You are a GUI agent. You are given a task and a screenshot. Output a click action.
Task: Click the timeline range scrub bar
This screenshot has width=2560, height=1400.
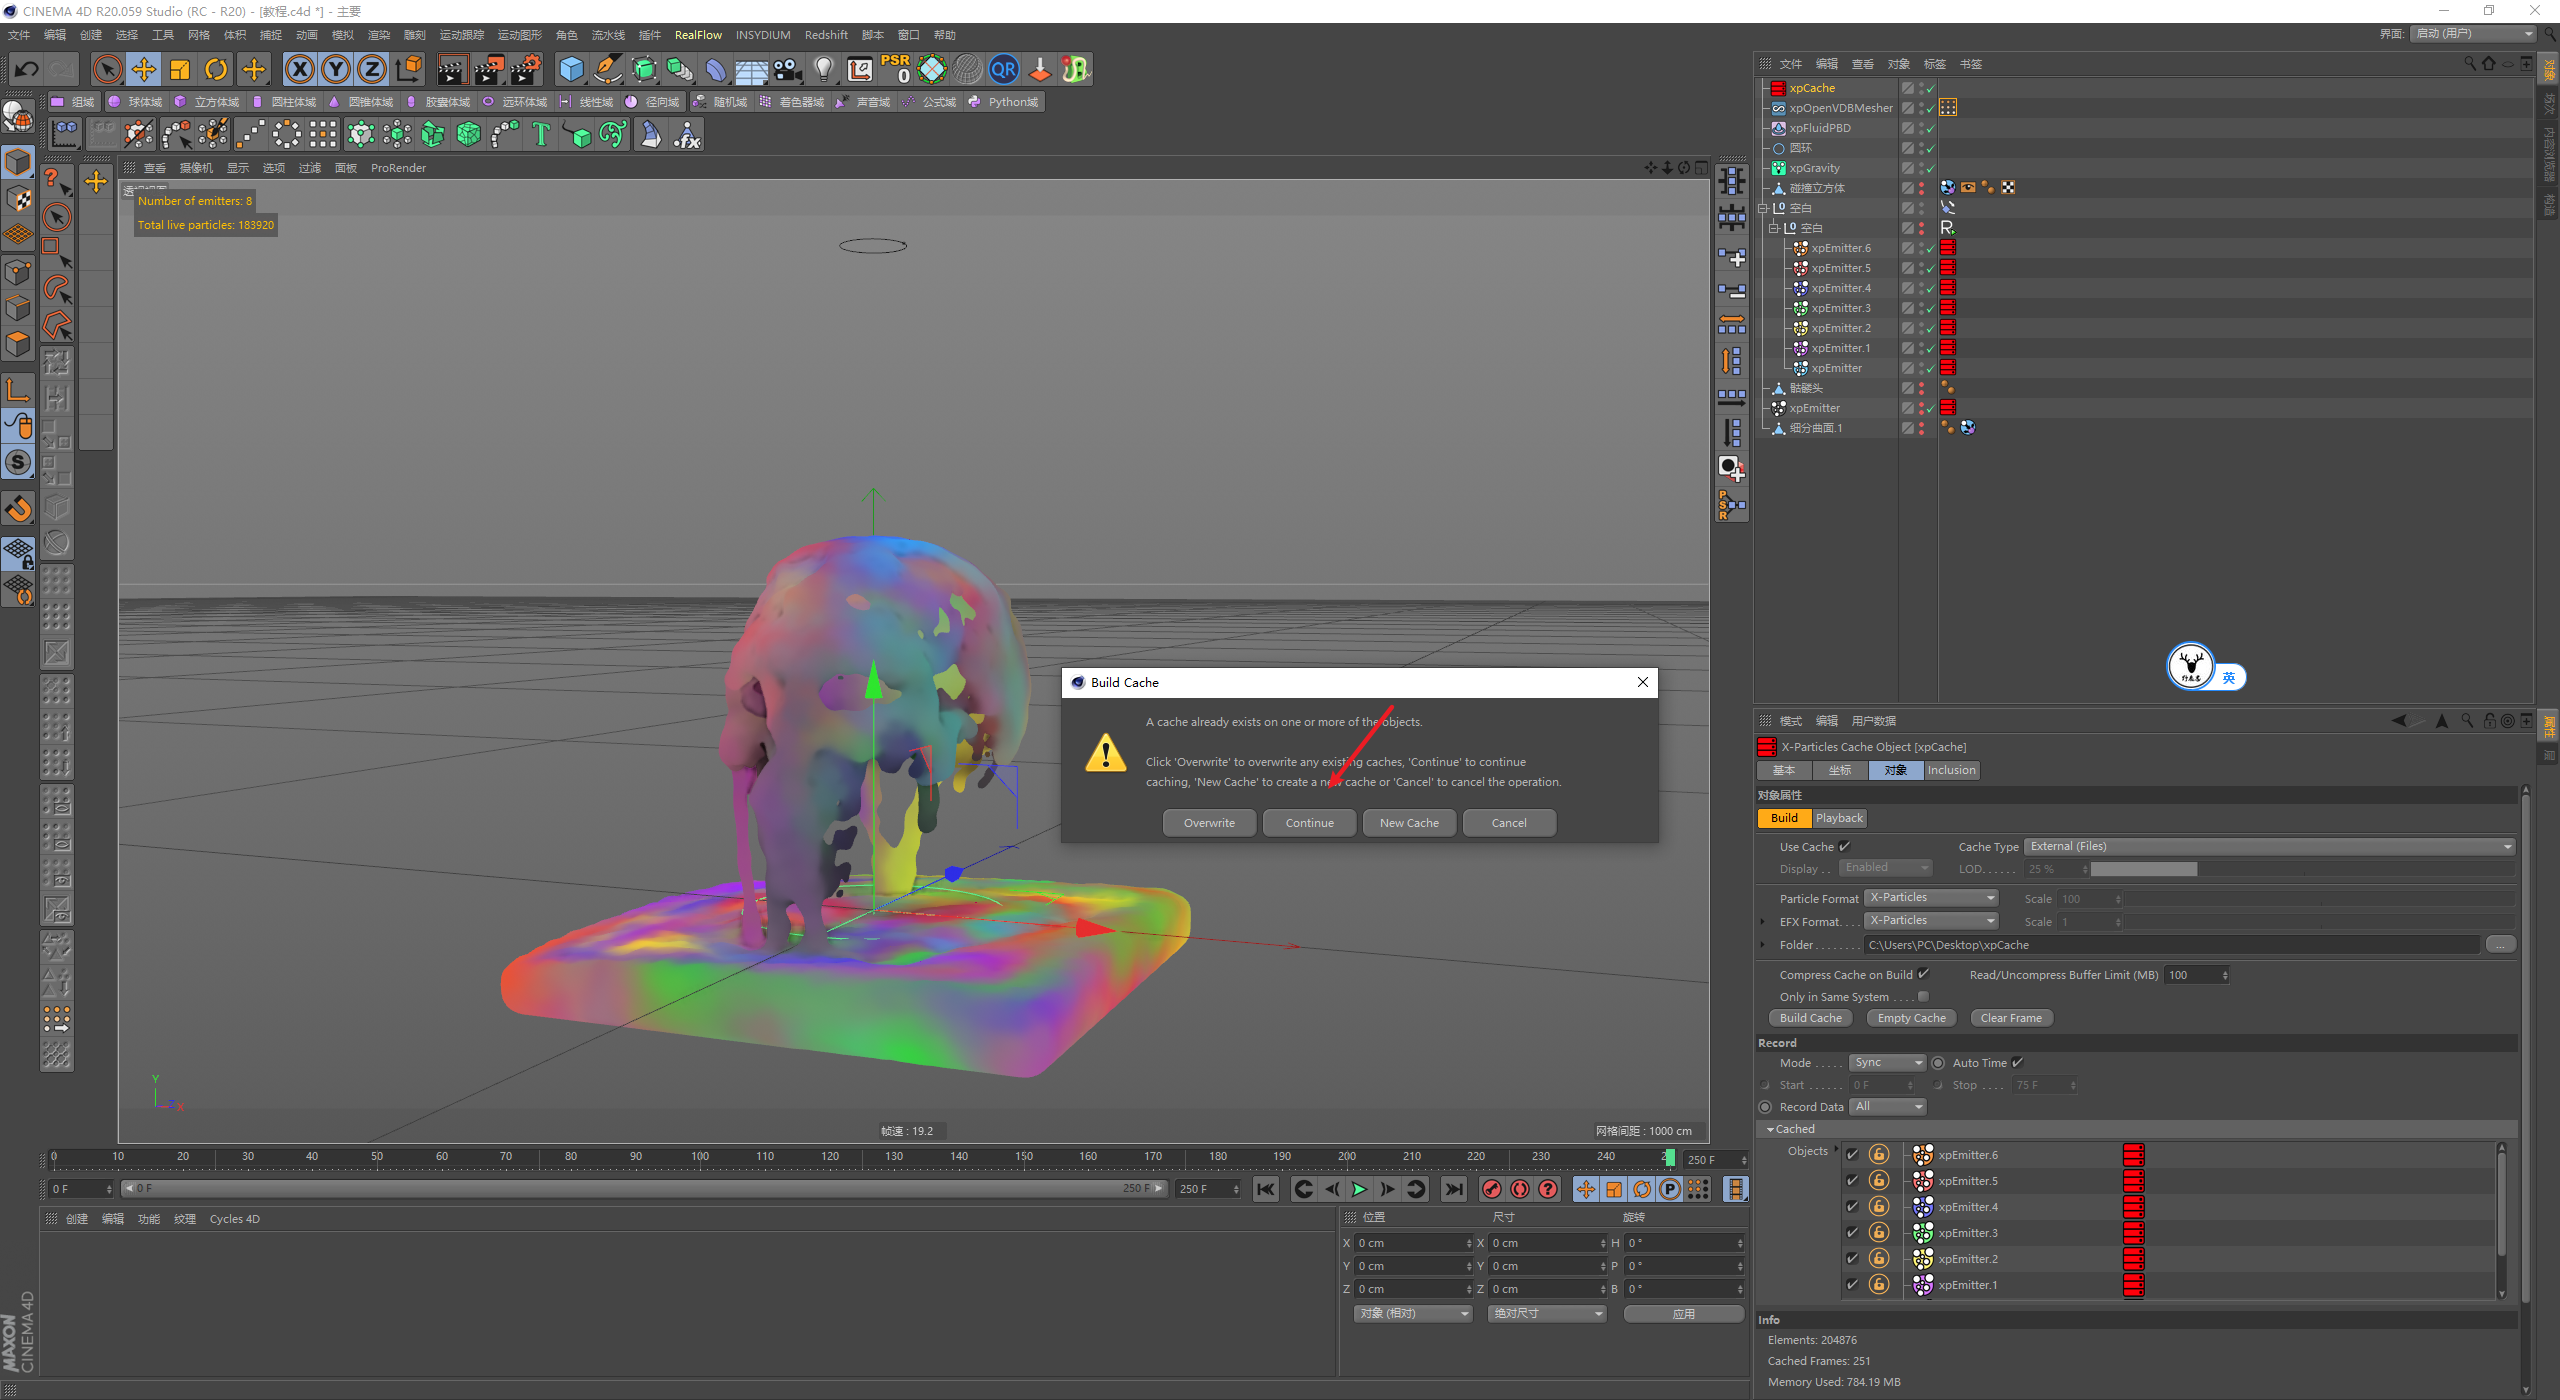tap(644, 1189)
